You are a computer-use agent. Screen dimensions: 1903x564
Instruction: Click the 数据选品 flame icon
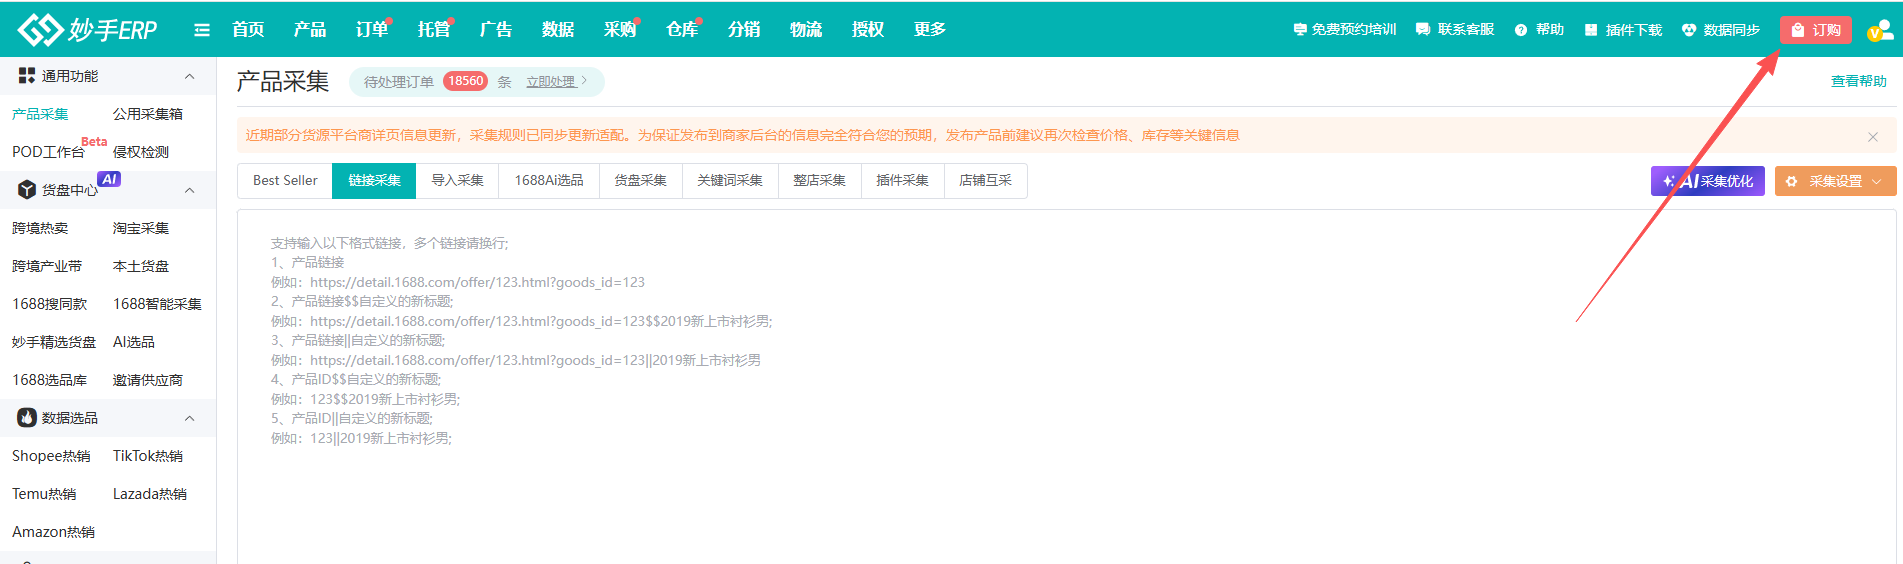27,417
